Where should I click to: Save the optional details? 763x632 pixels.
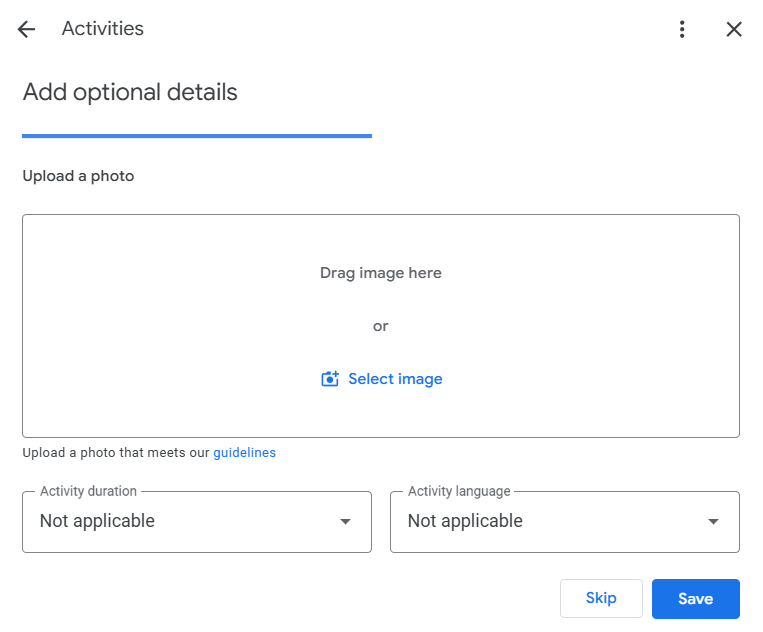coord(695,598)
